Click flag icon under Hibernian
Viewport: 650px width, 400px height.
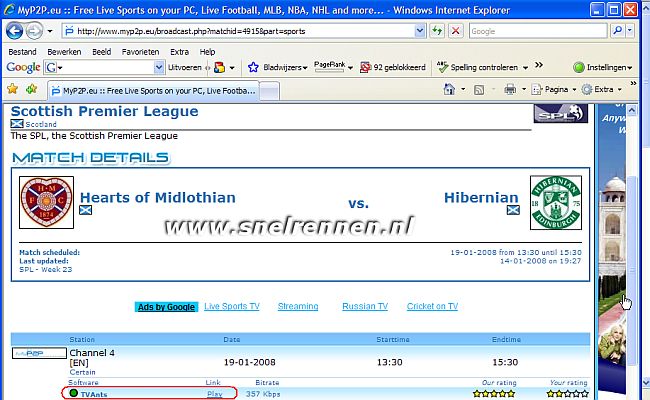[513, 210]
